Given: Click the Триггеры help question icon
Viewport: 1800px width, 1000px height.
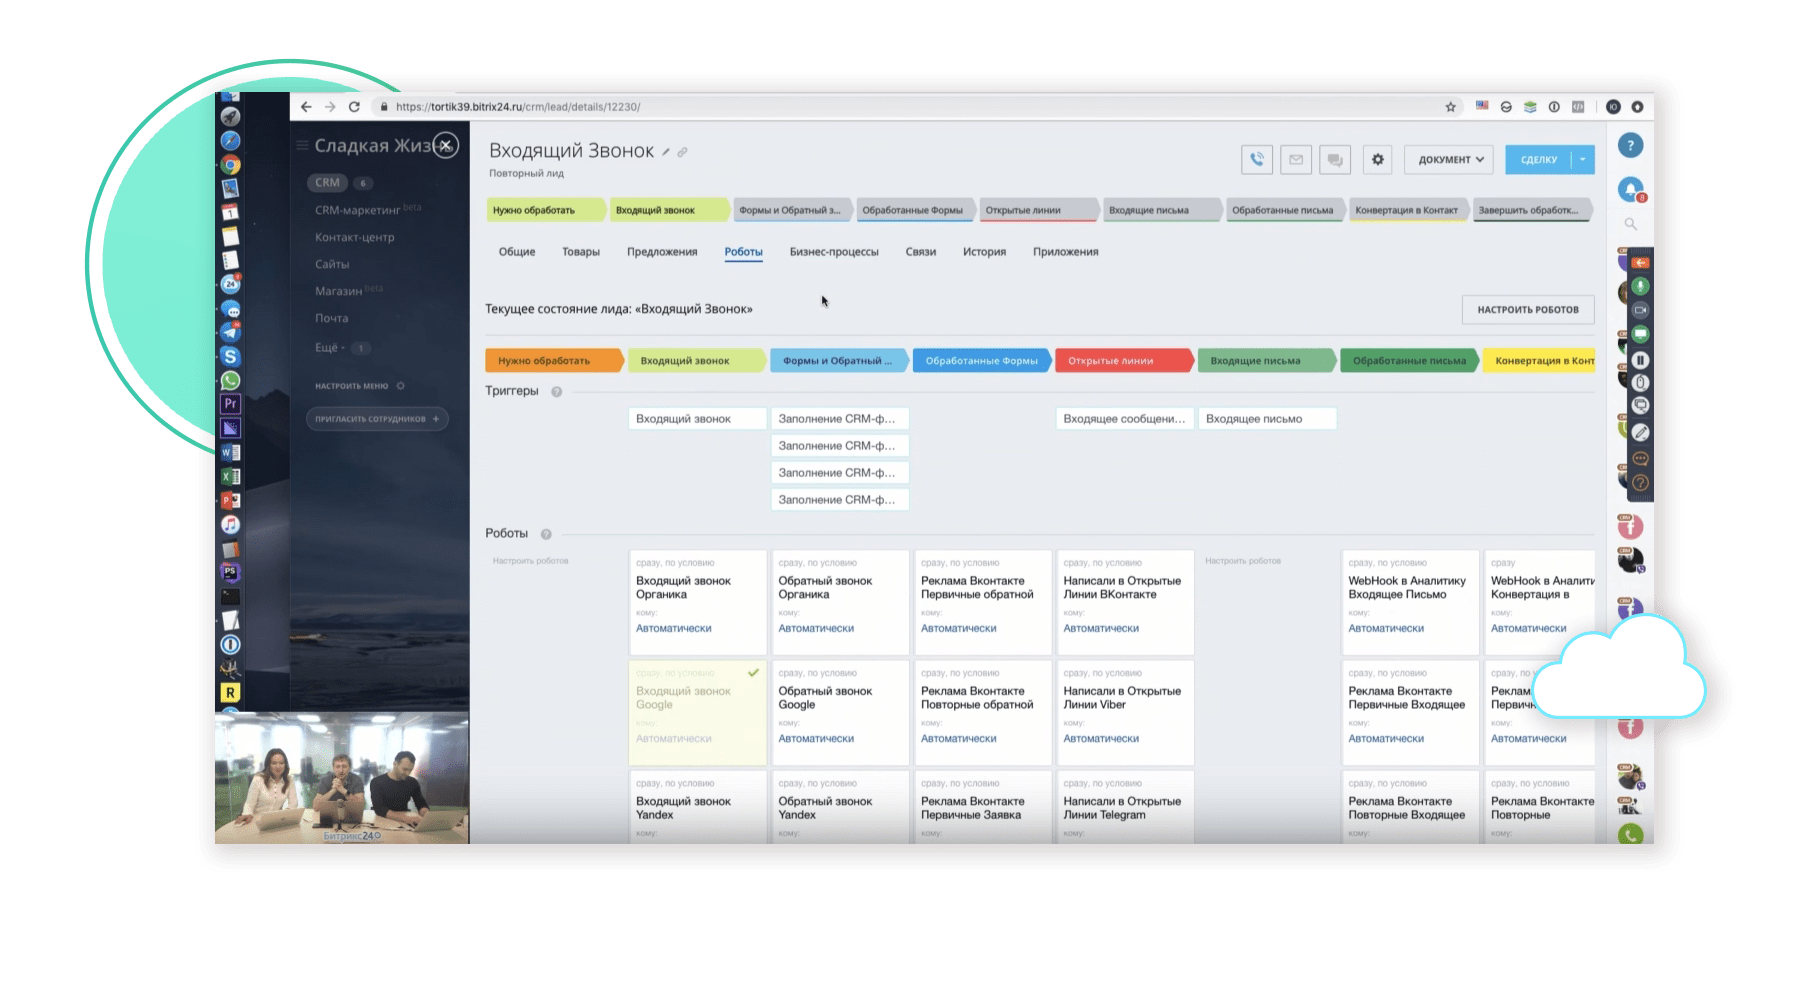Looking at the screenshot, I should pyautogui.click(x=557, y=392).
